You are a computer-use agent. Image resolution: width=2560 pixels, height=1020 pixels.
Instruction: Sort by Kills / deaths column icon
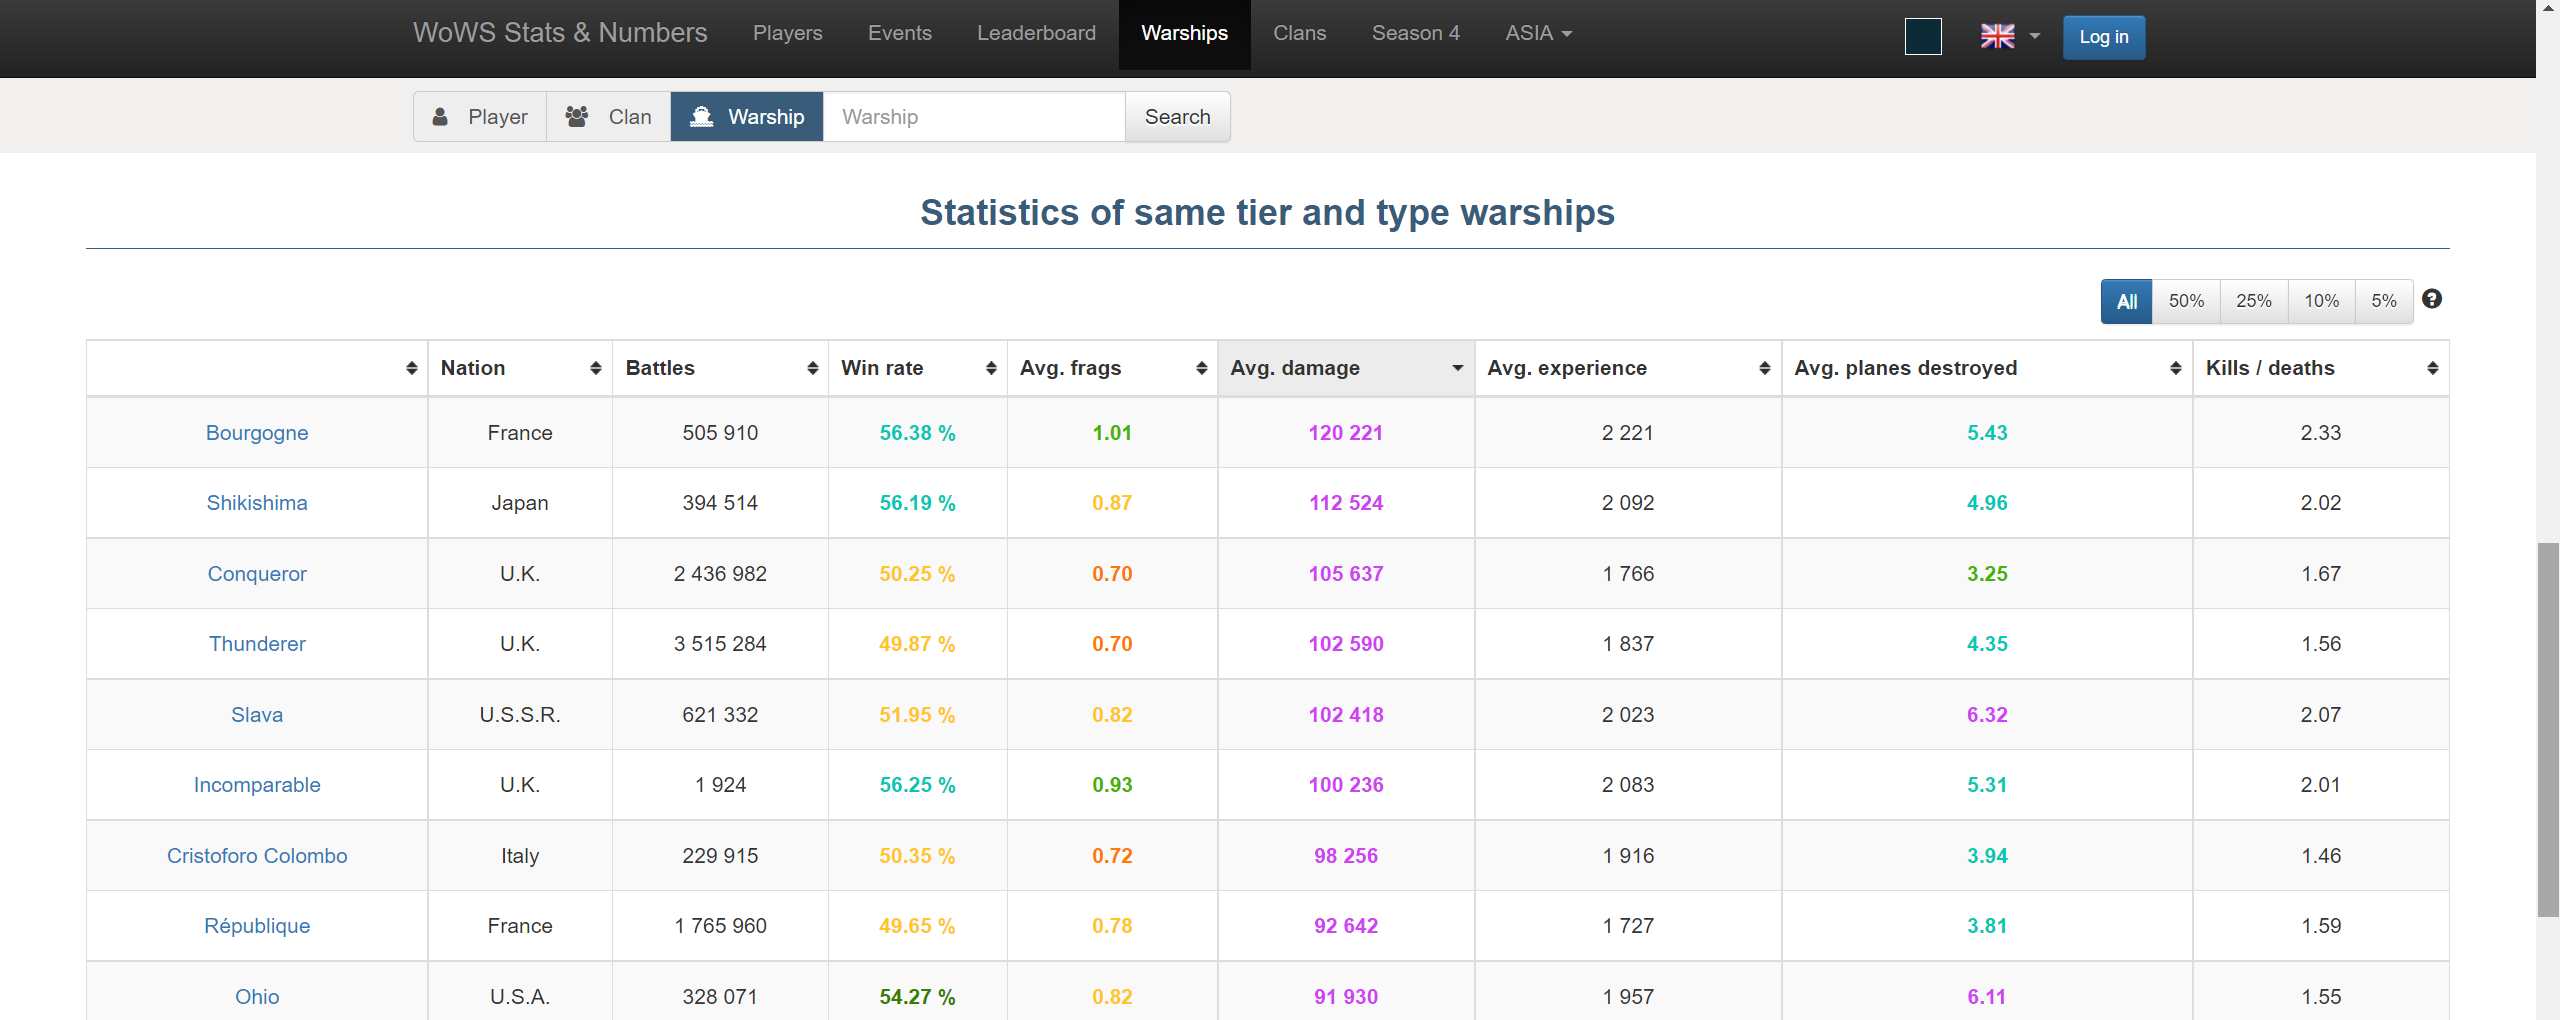(2432, 368)
